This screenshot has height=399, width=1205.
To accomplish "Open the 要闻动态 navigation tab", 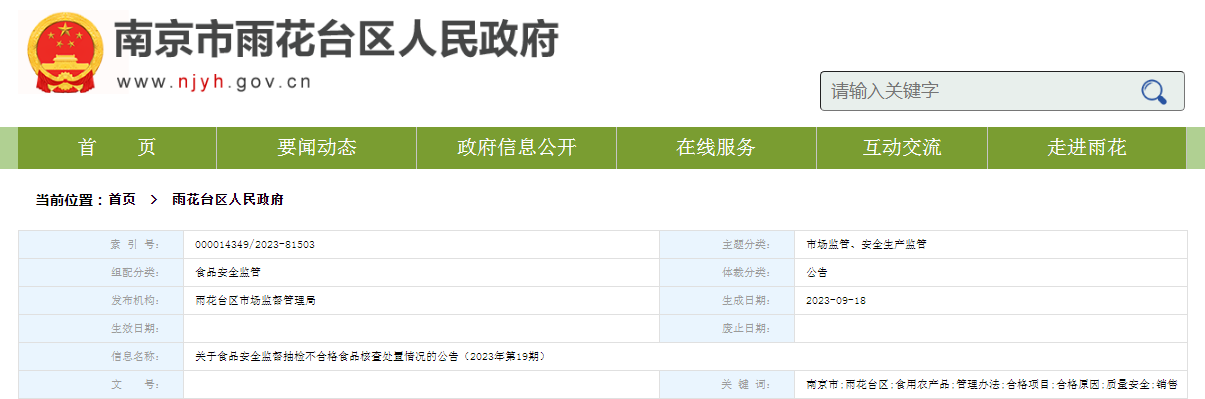I will [x=317, y=148].
